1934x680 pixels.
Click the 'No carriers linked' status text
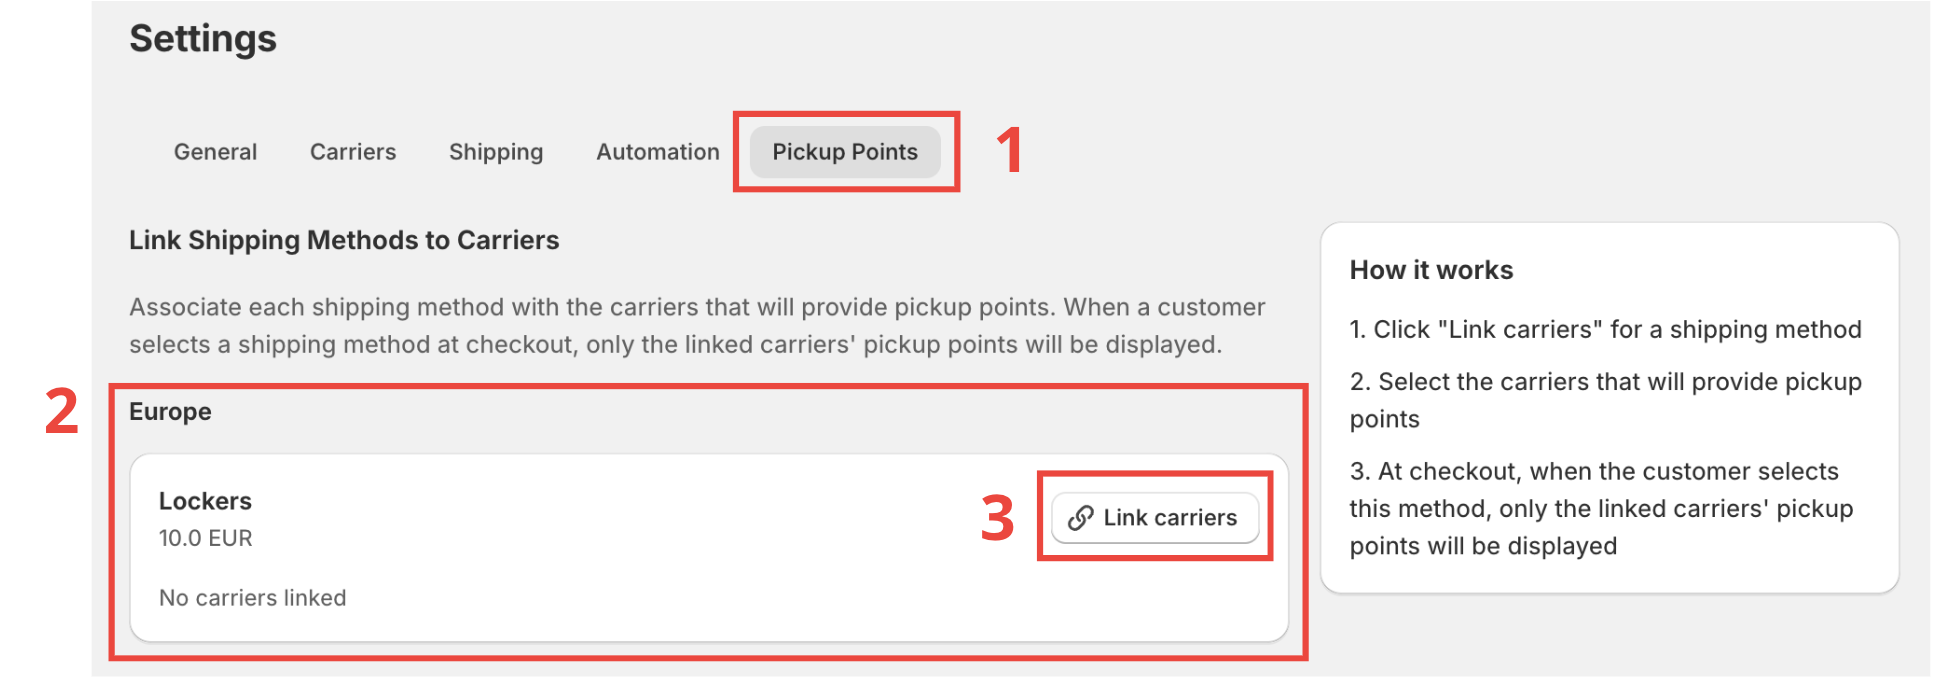click(x=252, y=597)
